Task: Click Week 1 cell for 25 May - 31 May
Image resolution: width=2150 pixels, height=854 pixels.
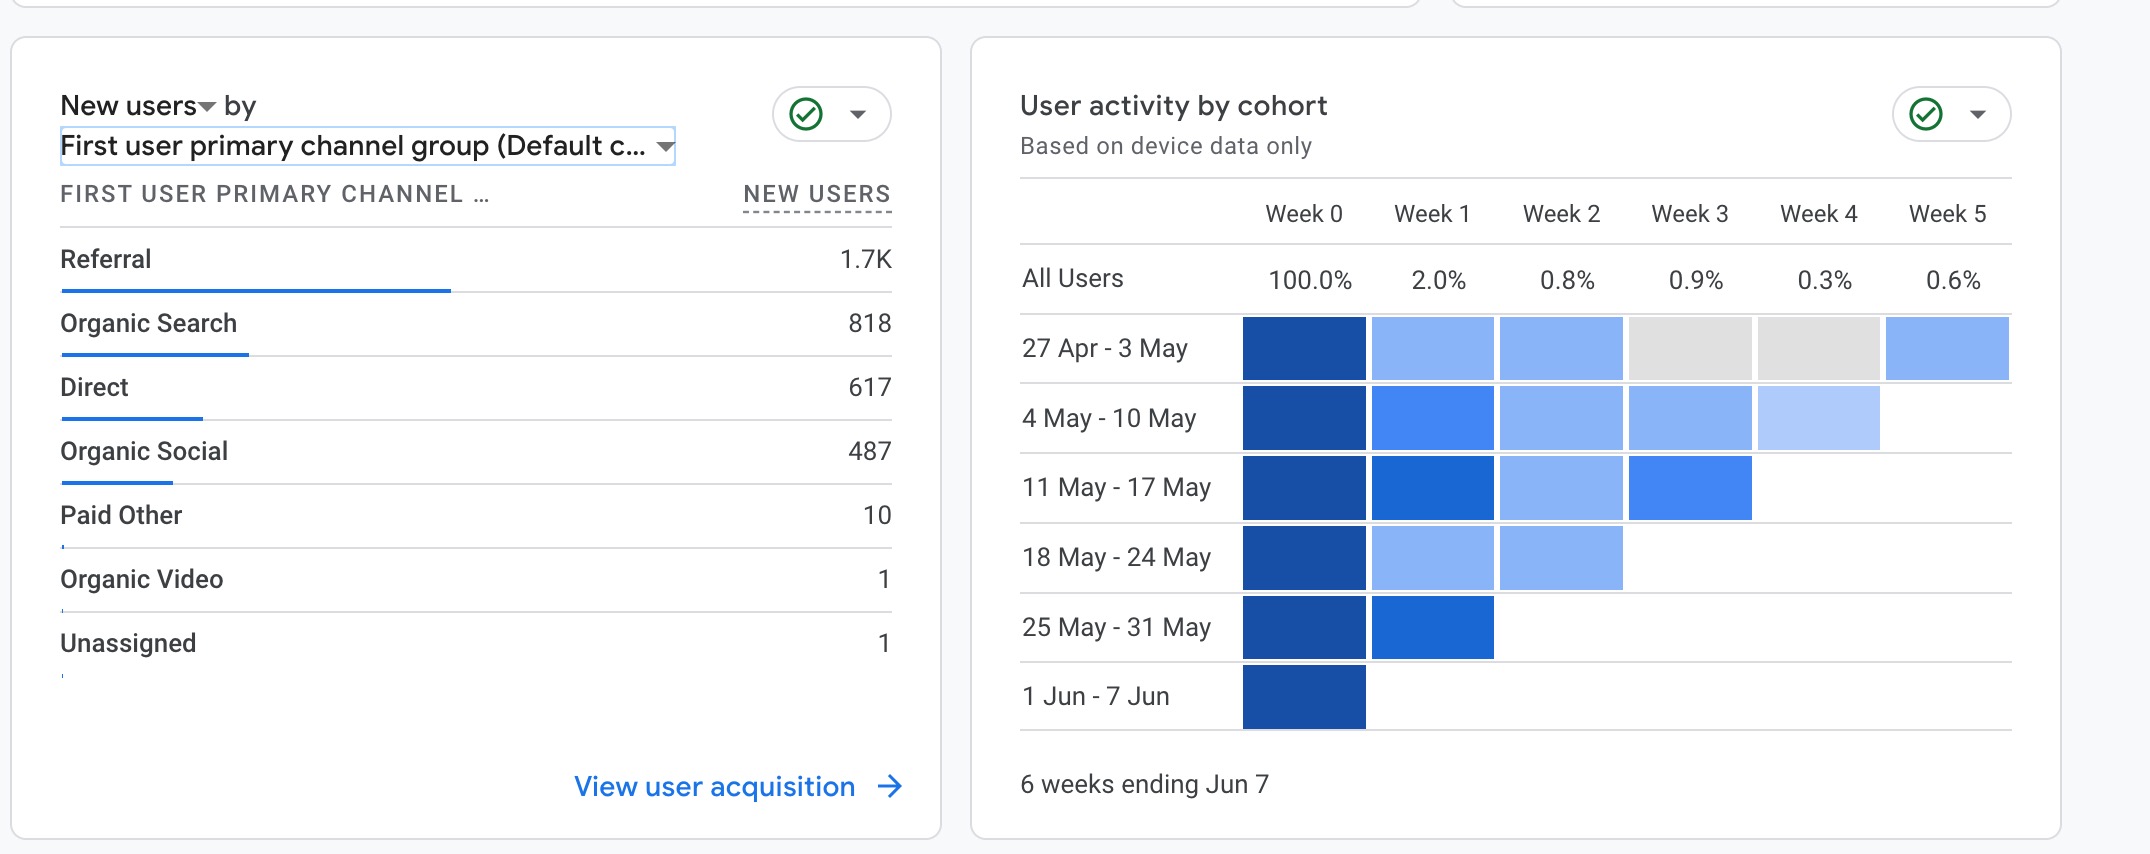Action: pos(1432,627)
